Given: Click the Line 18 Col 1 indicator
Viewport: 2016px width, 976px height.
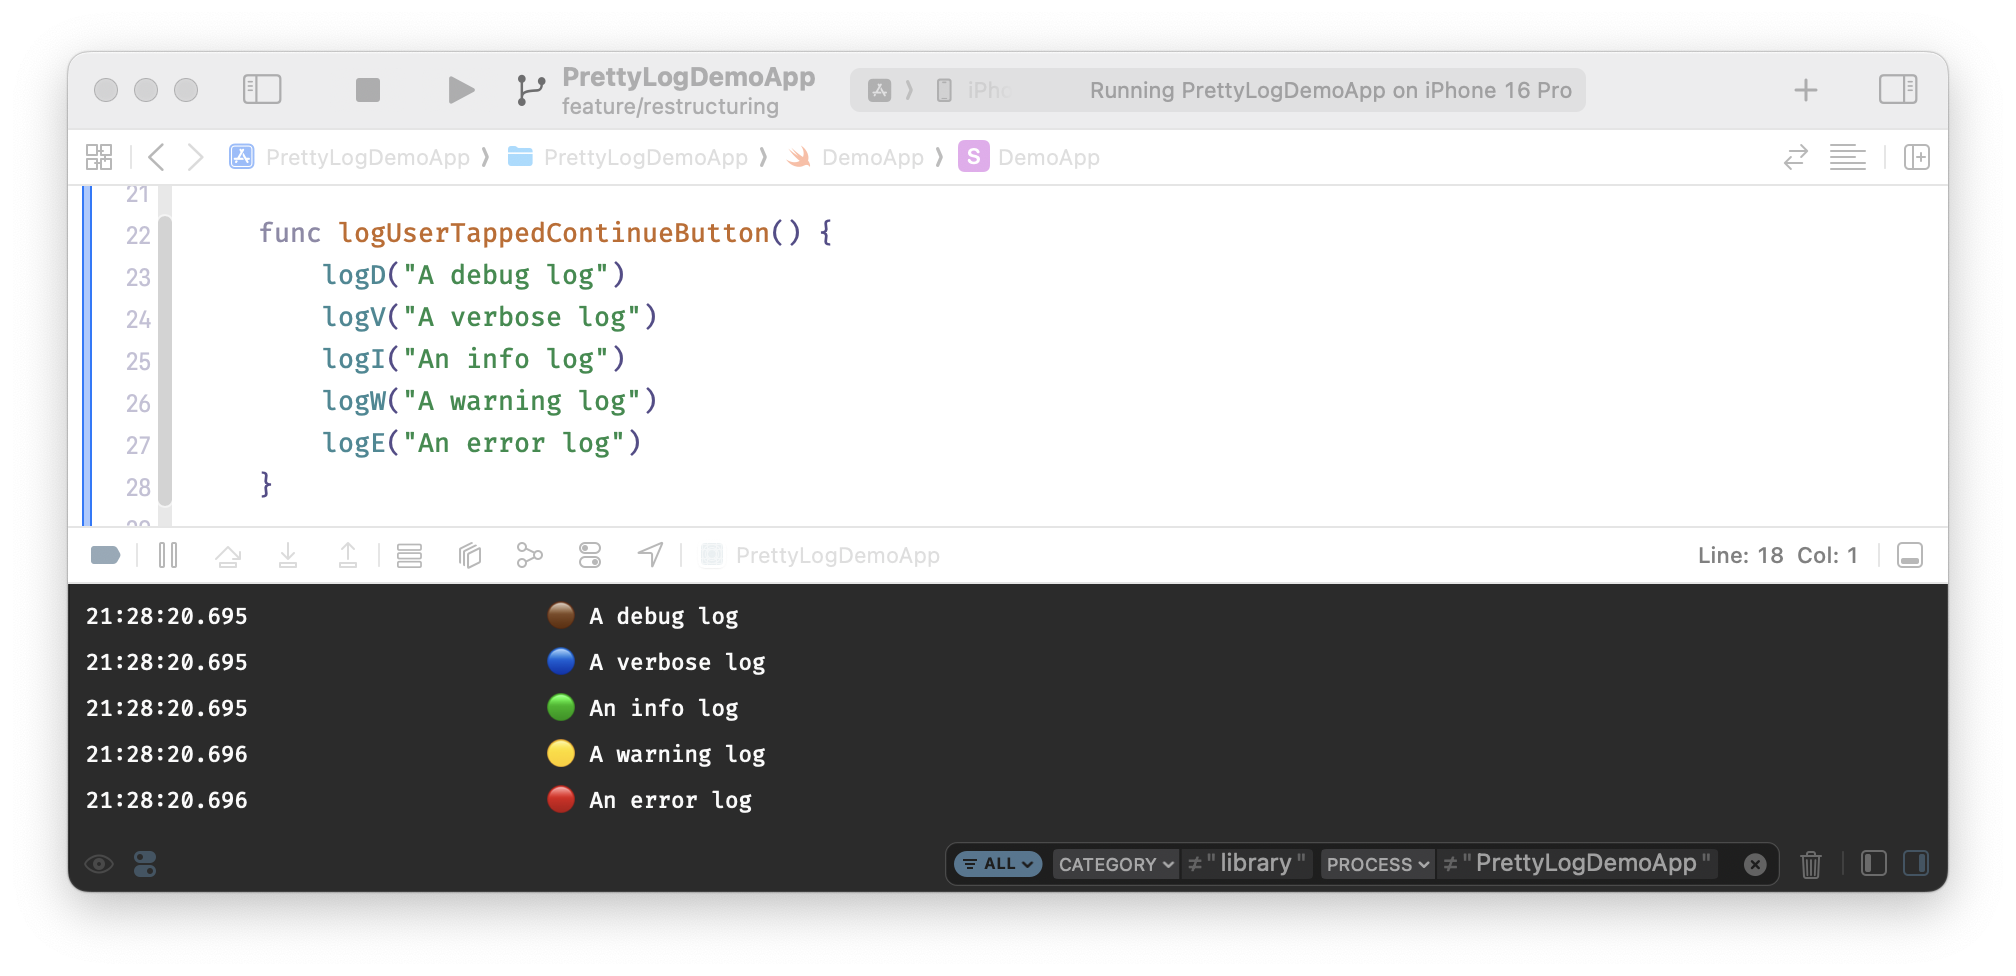Looking at the screenshot, I should (x=1777, y=555).
